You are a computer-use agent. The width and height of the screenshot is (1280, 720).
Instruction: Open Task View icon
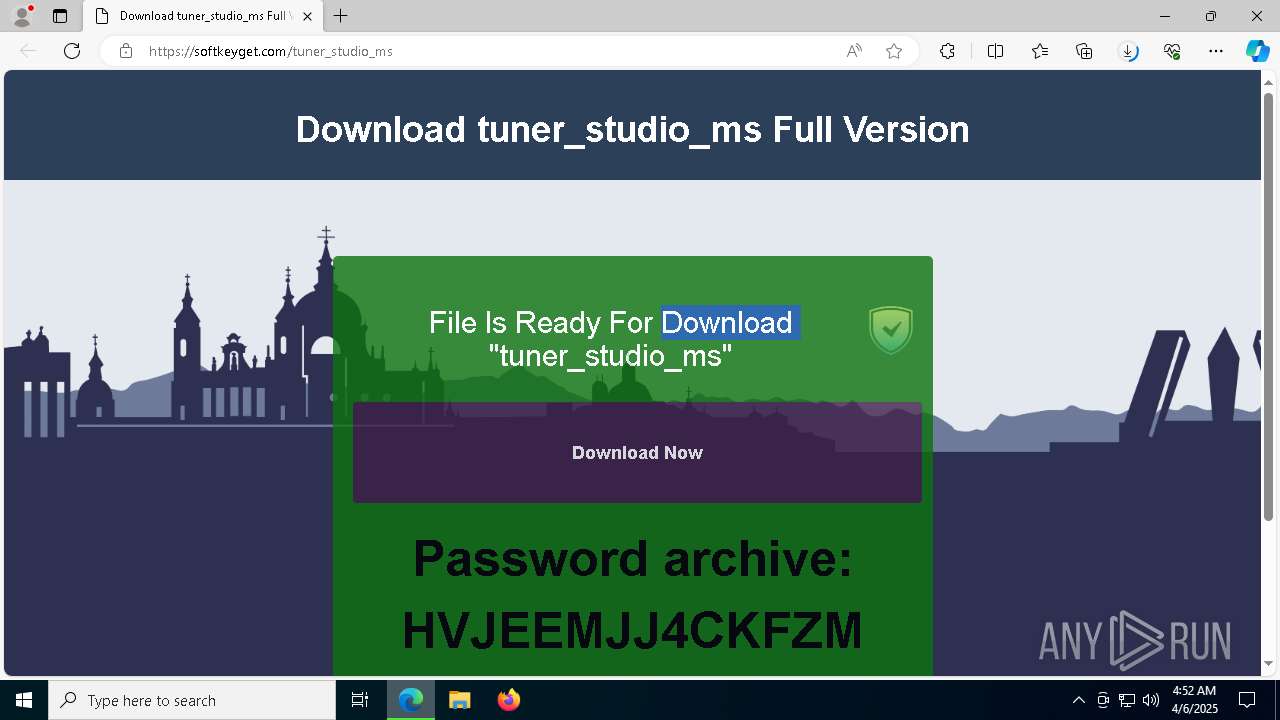(x=360, y=700)
